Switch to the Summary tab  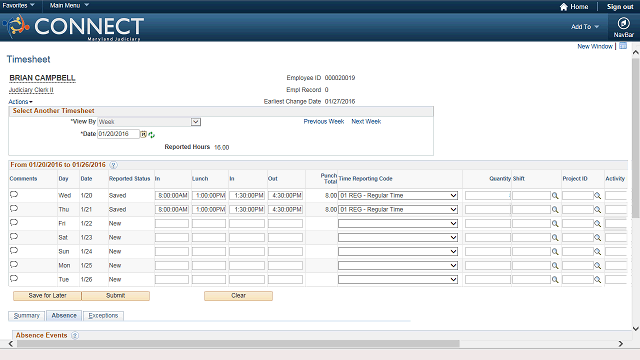click(27, 316)
